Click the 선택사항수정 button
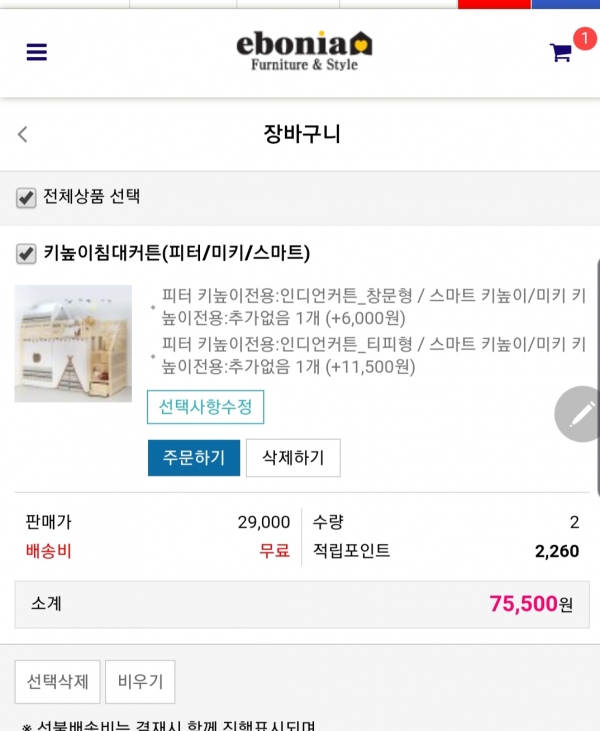Screen dimensions: 600x731 [x=205, y=407]
